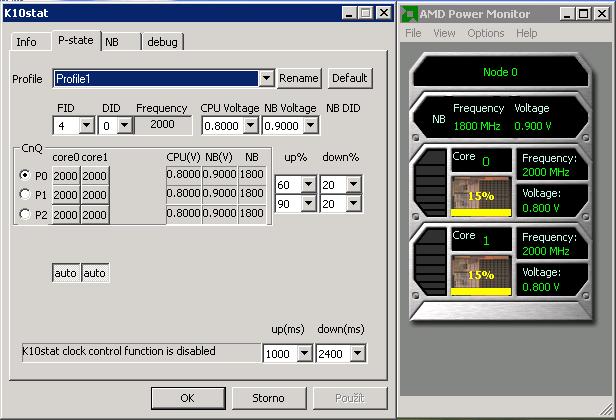Image resolution: width=616 pixels, height=420 pixels.
Task: Click the core0 auto button
Action: pyautogui.click(x=66, y=273)
